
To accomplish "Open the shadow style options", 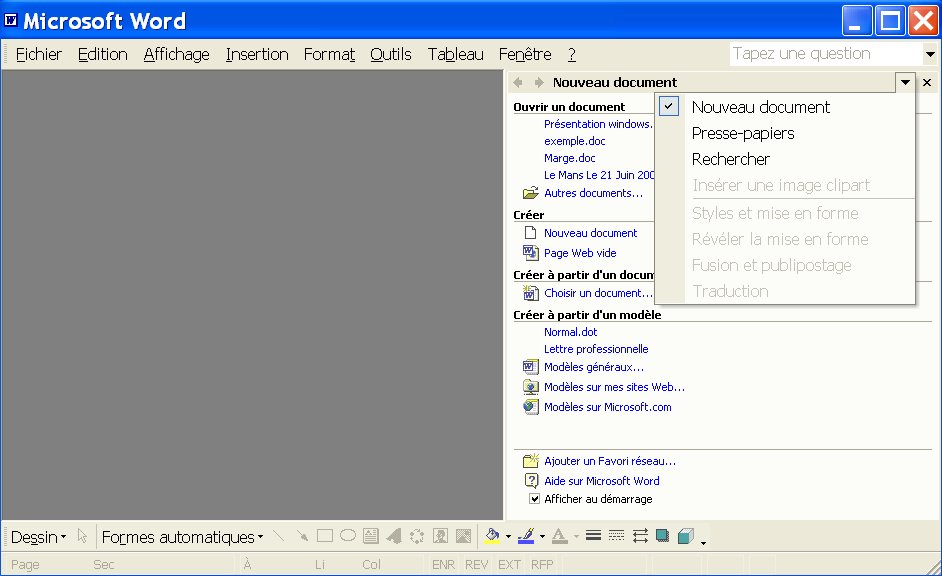I will pyautogui.click(x=663, y=536).
